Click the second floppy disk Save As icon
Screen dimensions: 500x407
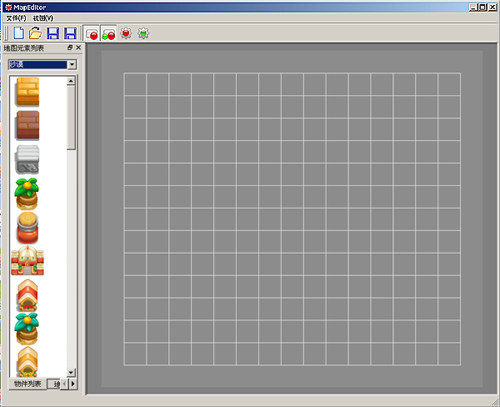(x=70, y=33)
